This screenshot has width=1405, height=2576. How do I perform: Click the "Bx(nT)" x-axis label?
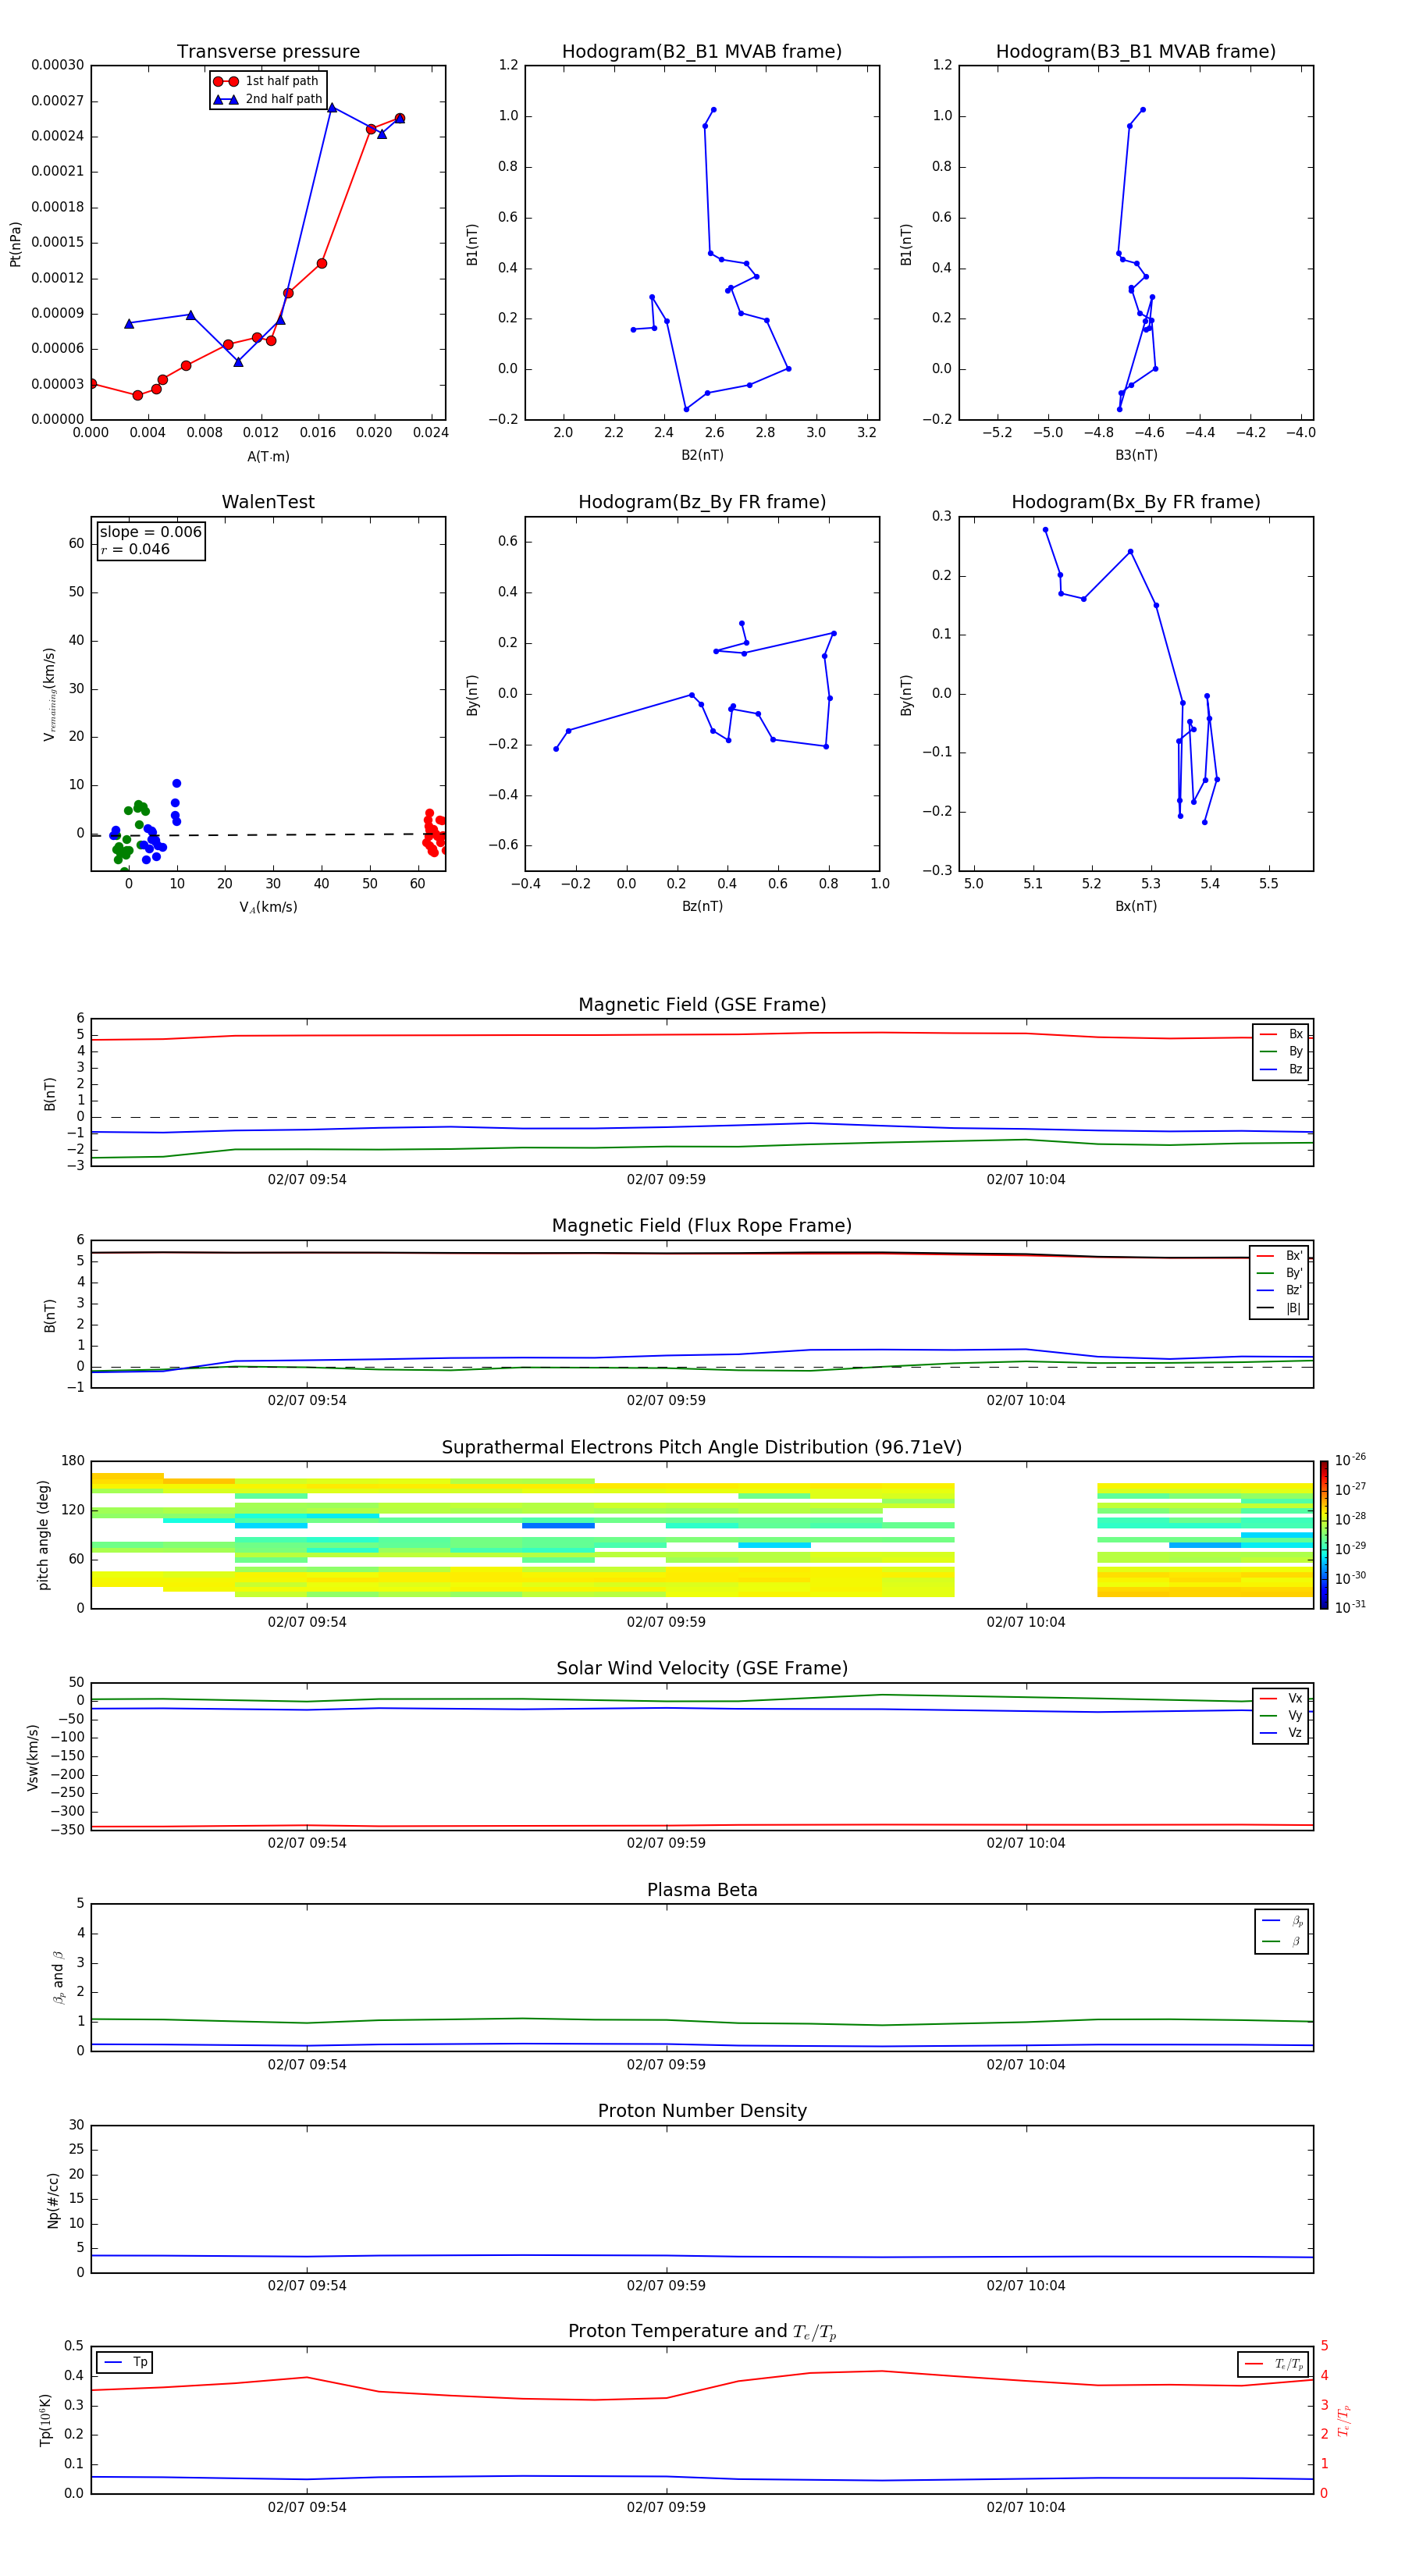pos(1136,906)
